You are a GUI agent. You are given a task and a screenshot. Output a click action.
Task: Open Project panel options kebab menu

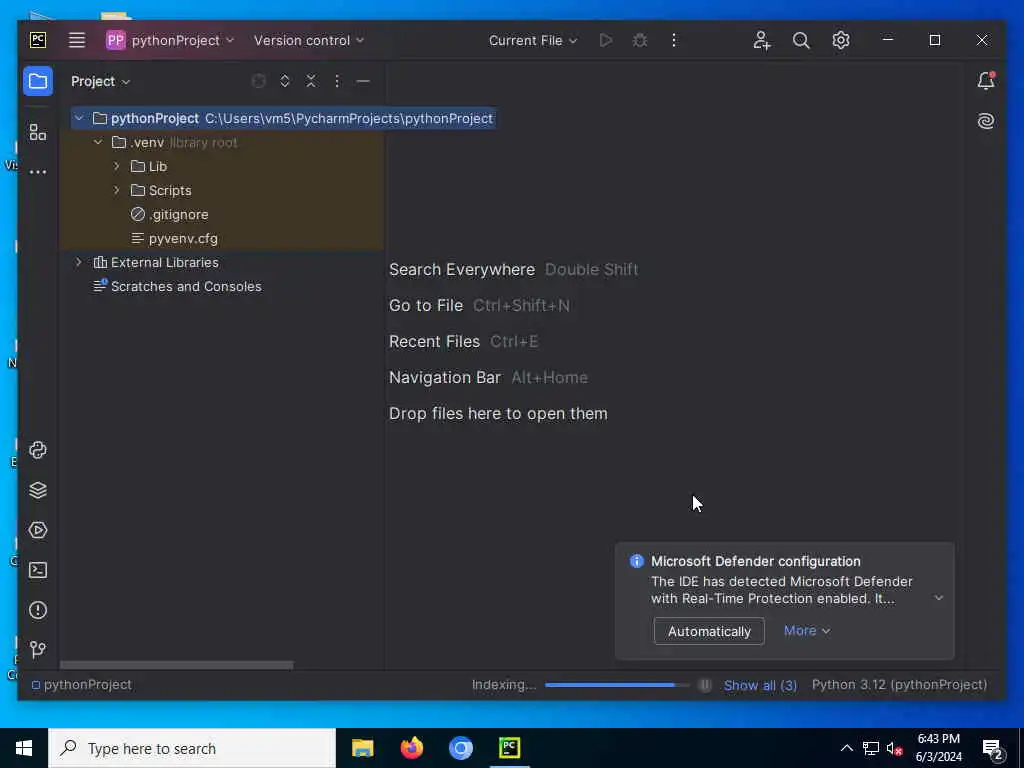pyautogui.click(x=337, y=81)
